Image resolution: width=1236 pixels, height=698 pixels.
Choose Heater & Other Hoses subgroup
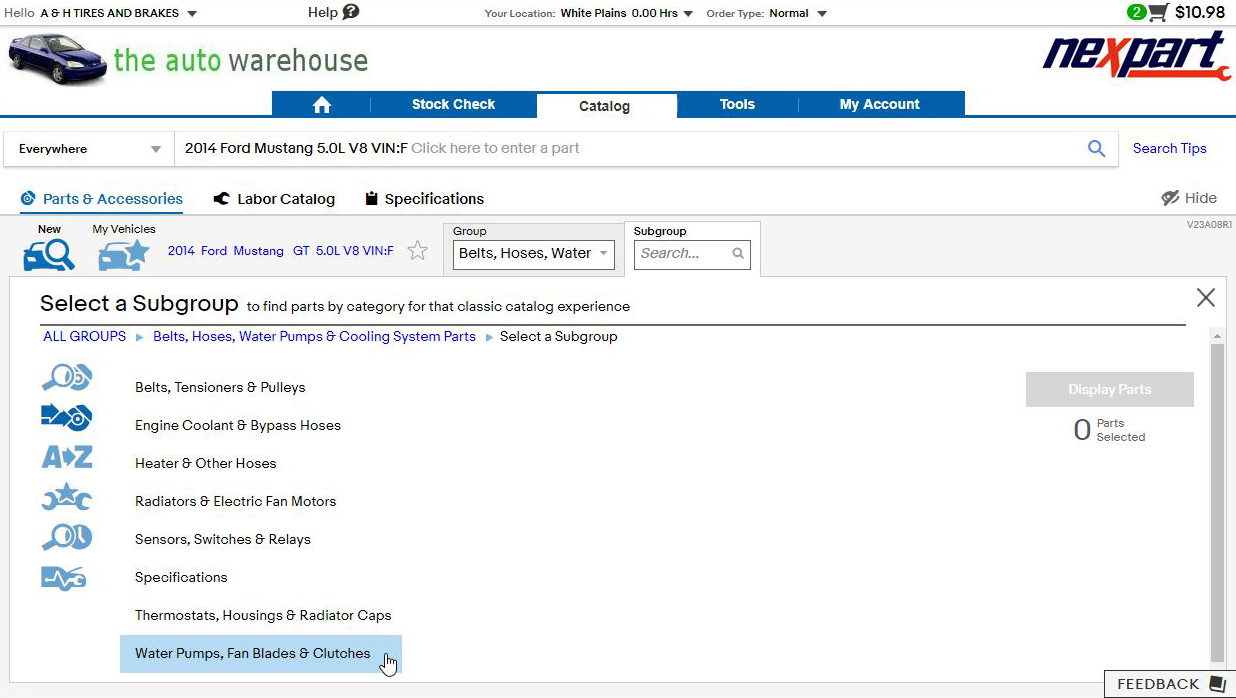click(206, 464)
